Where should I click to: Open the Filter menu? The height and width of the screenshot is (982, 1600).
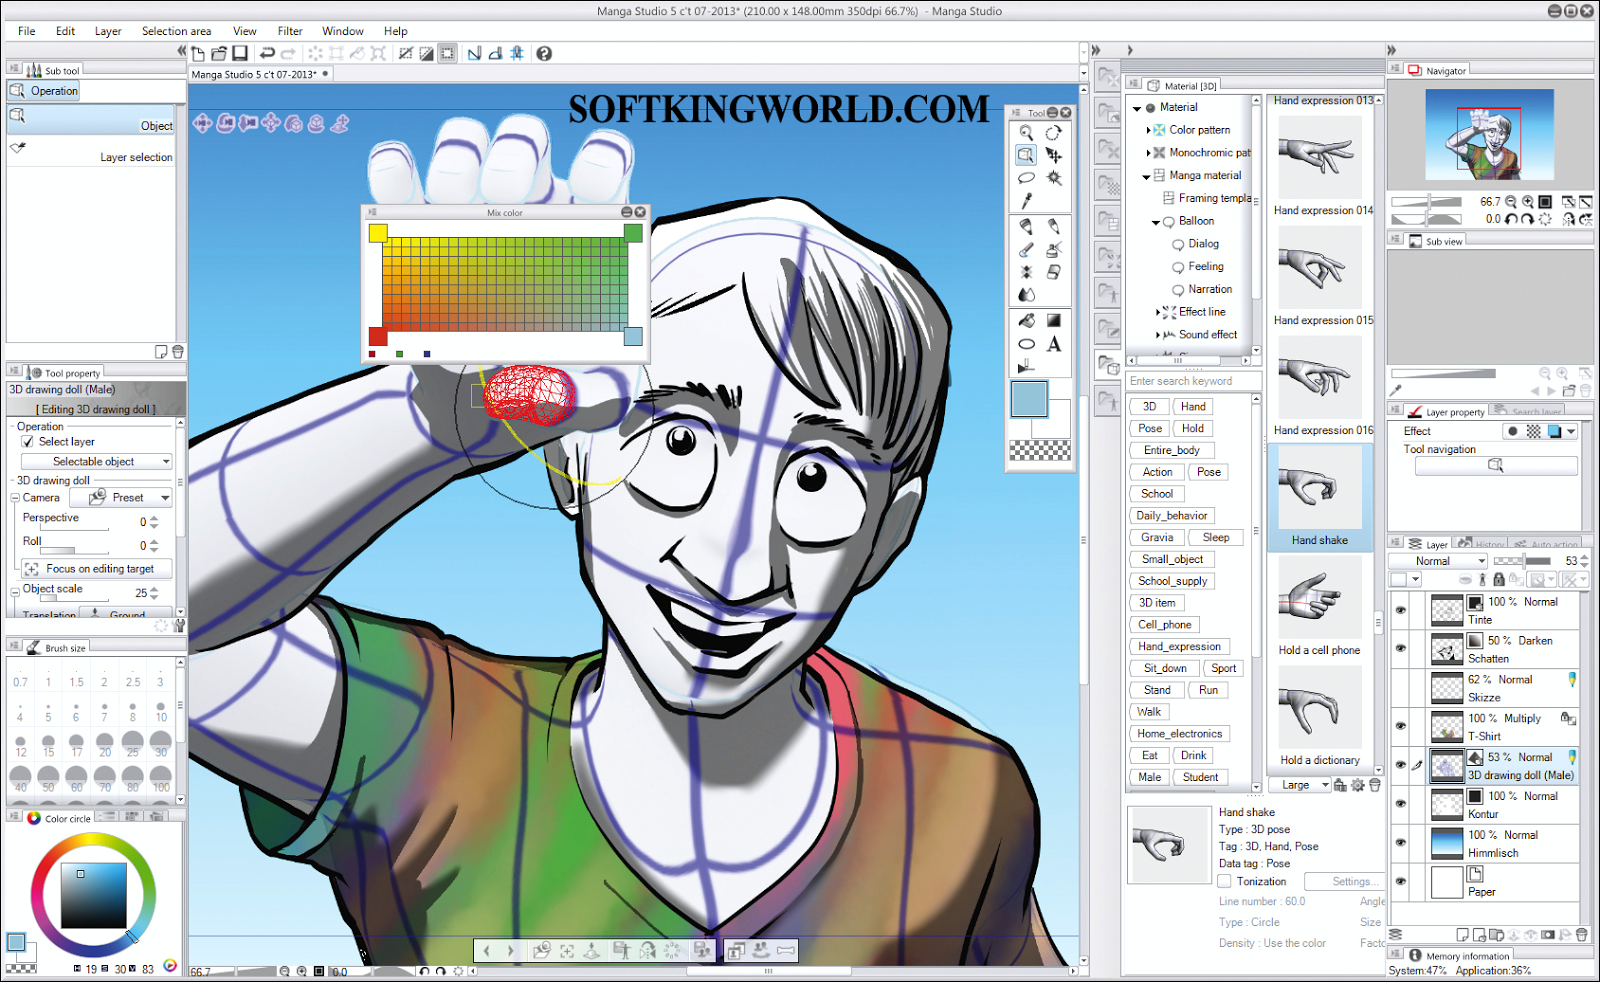[290, 31]
